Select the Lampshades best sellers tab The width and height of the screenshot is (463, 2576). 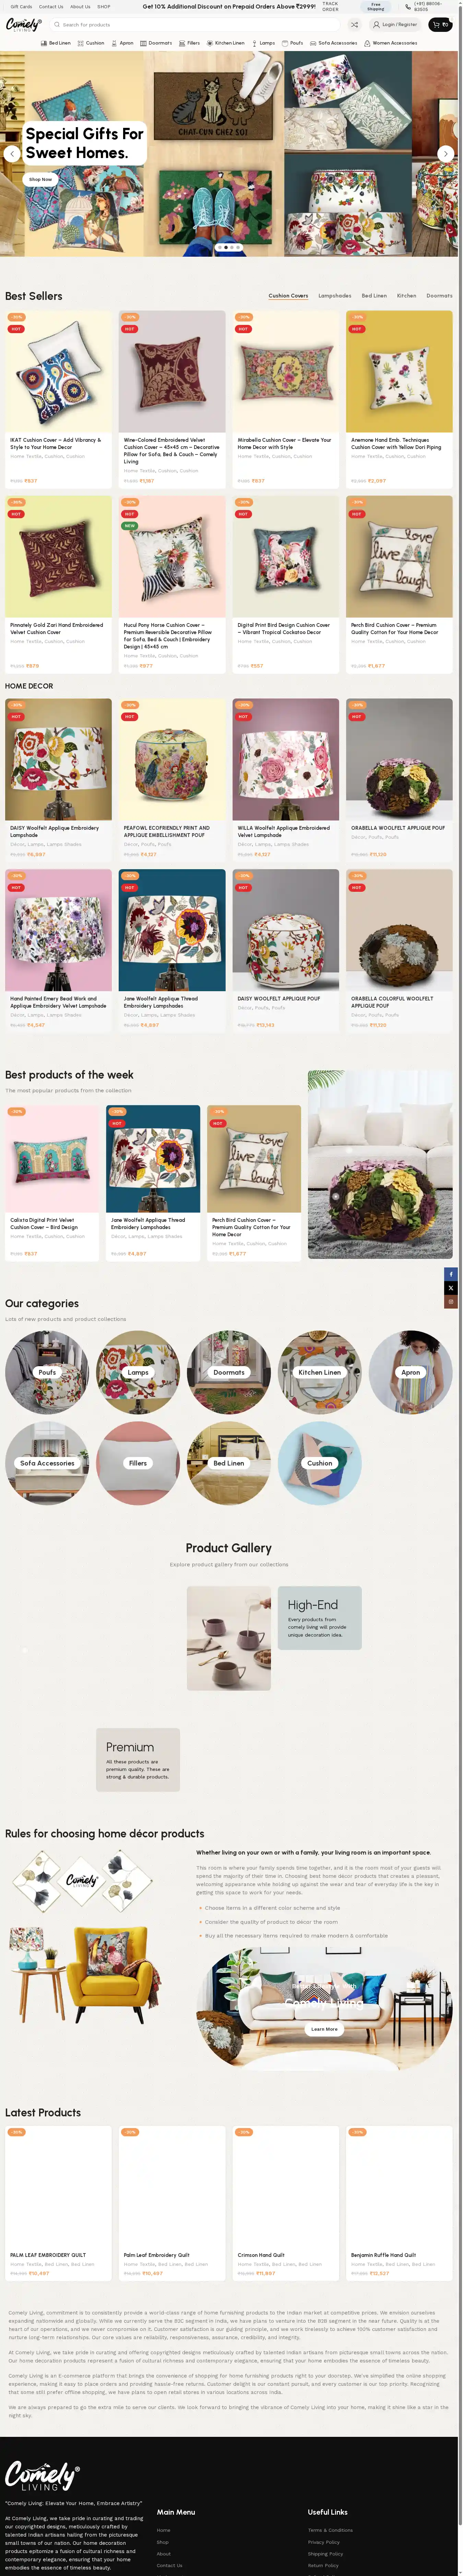tap(335, 296)
